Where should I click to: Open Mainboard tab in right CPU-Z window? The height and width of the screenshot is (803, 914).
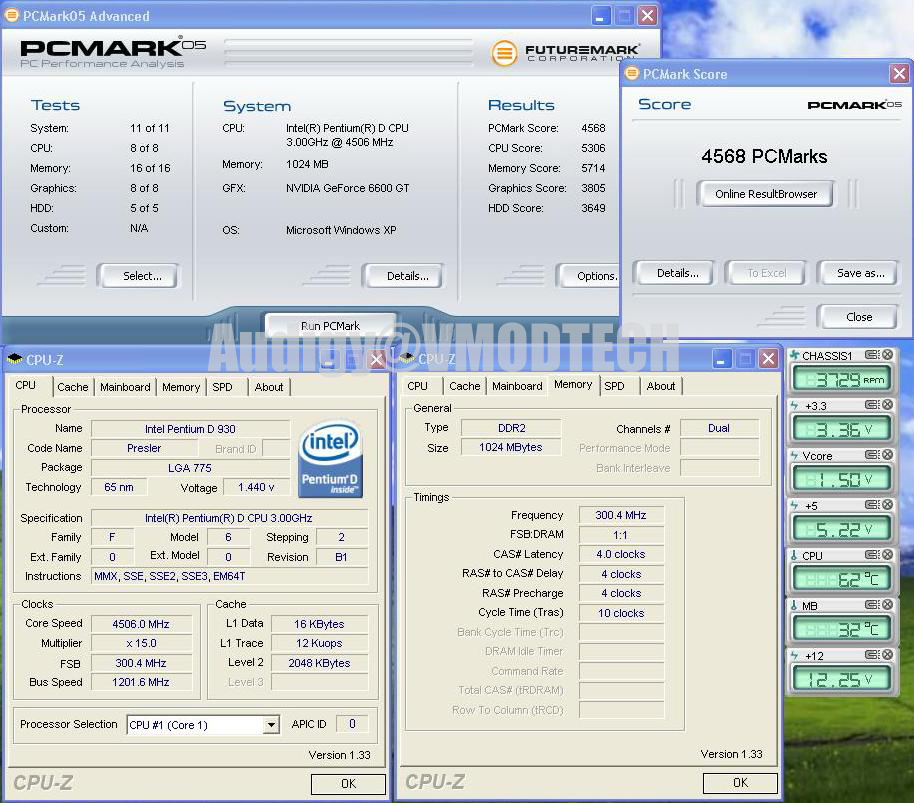pos(517,386)
